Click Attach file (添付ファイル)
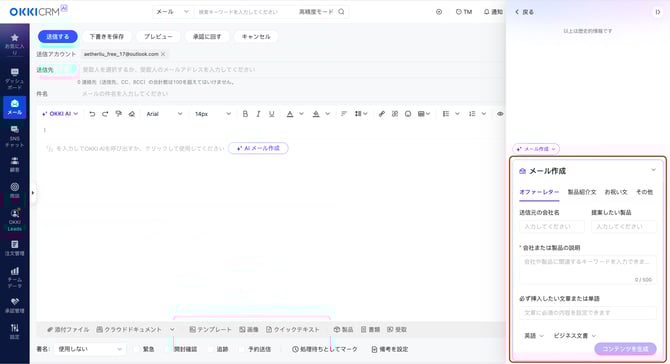This screenshot has height=364, width=670. tap(68, 329)
